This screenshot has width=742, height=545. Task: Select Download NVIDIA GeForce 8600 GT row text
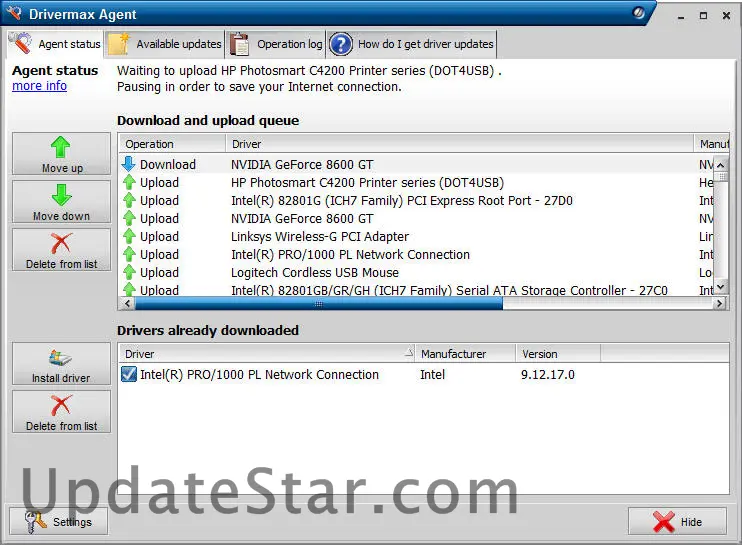click(302, 165)
